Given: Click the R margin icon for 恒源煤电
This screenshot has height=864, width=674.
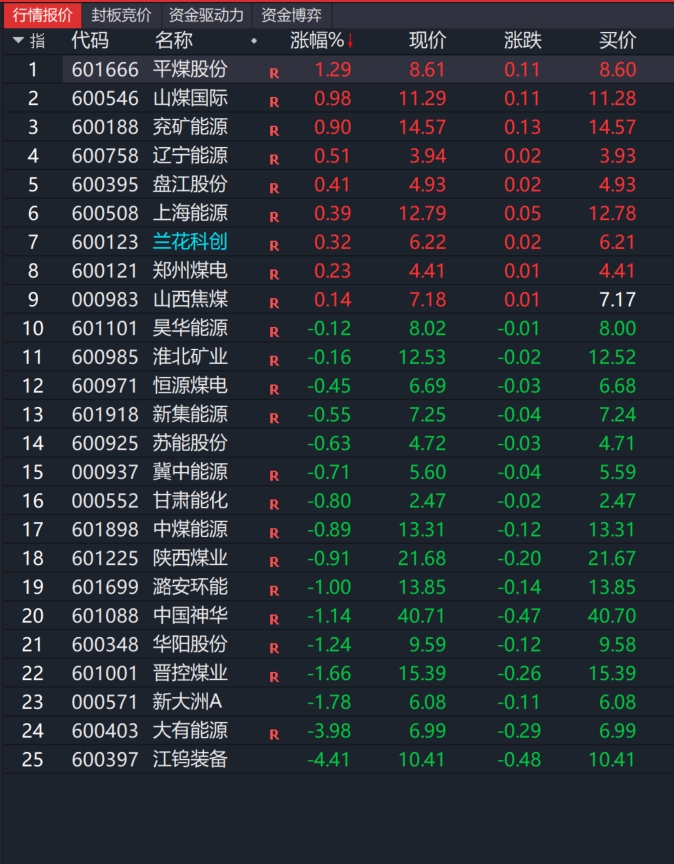Looking at the screenshot, I should pyautogui.click(x=274, y=390).
